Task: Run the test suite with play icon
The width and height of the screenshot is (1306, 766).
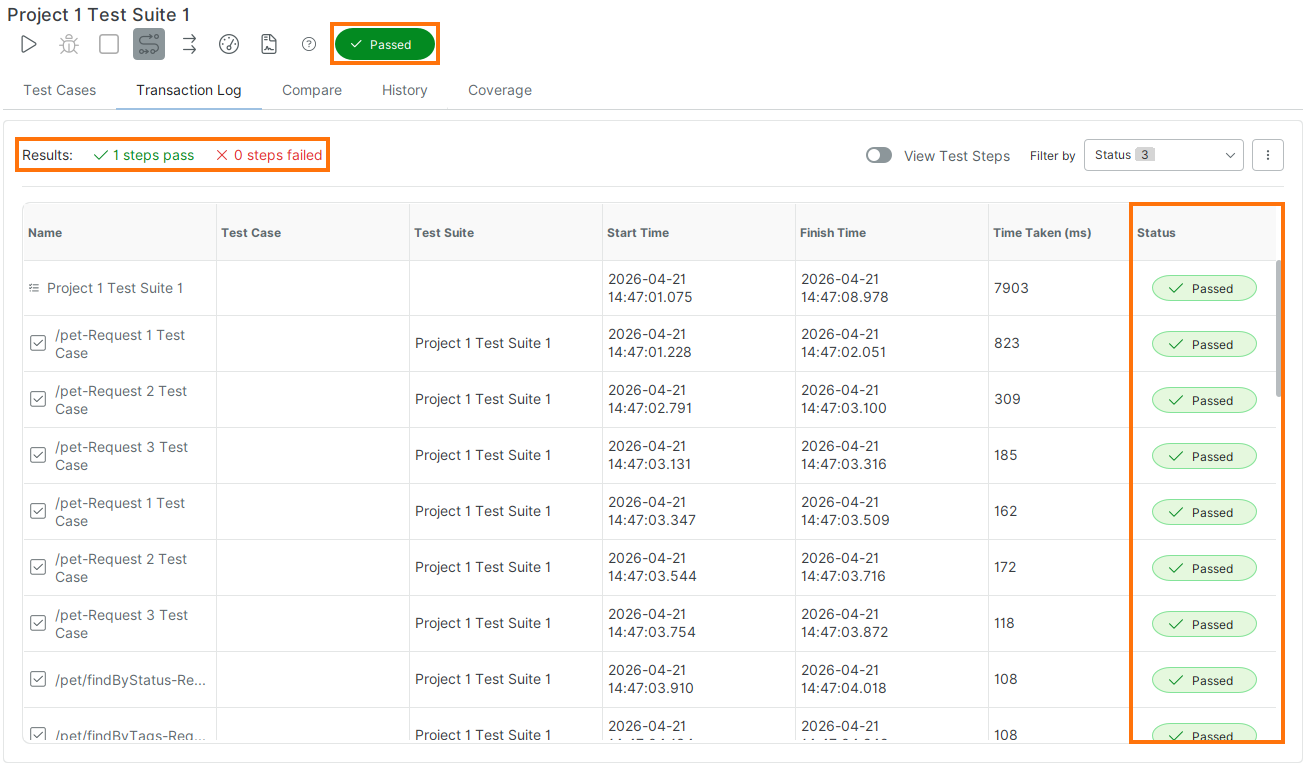Action: tap(29, 44)
